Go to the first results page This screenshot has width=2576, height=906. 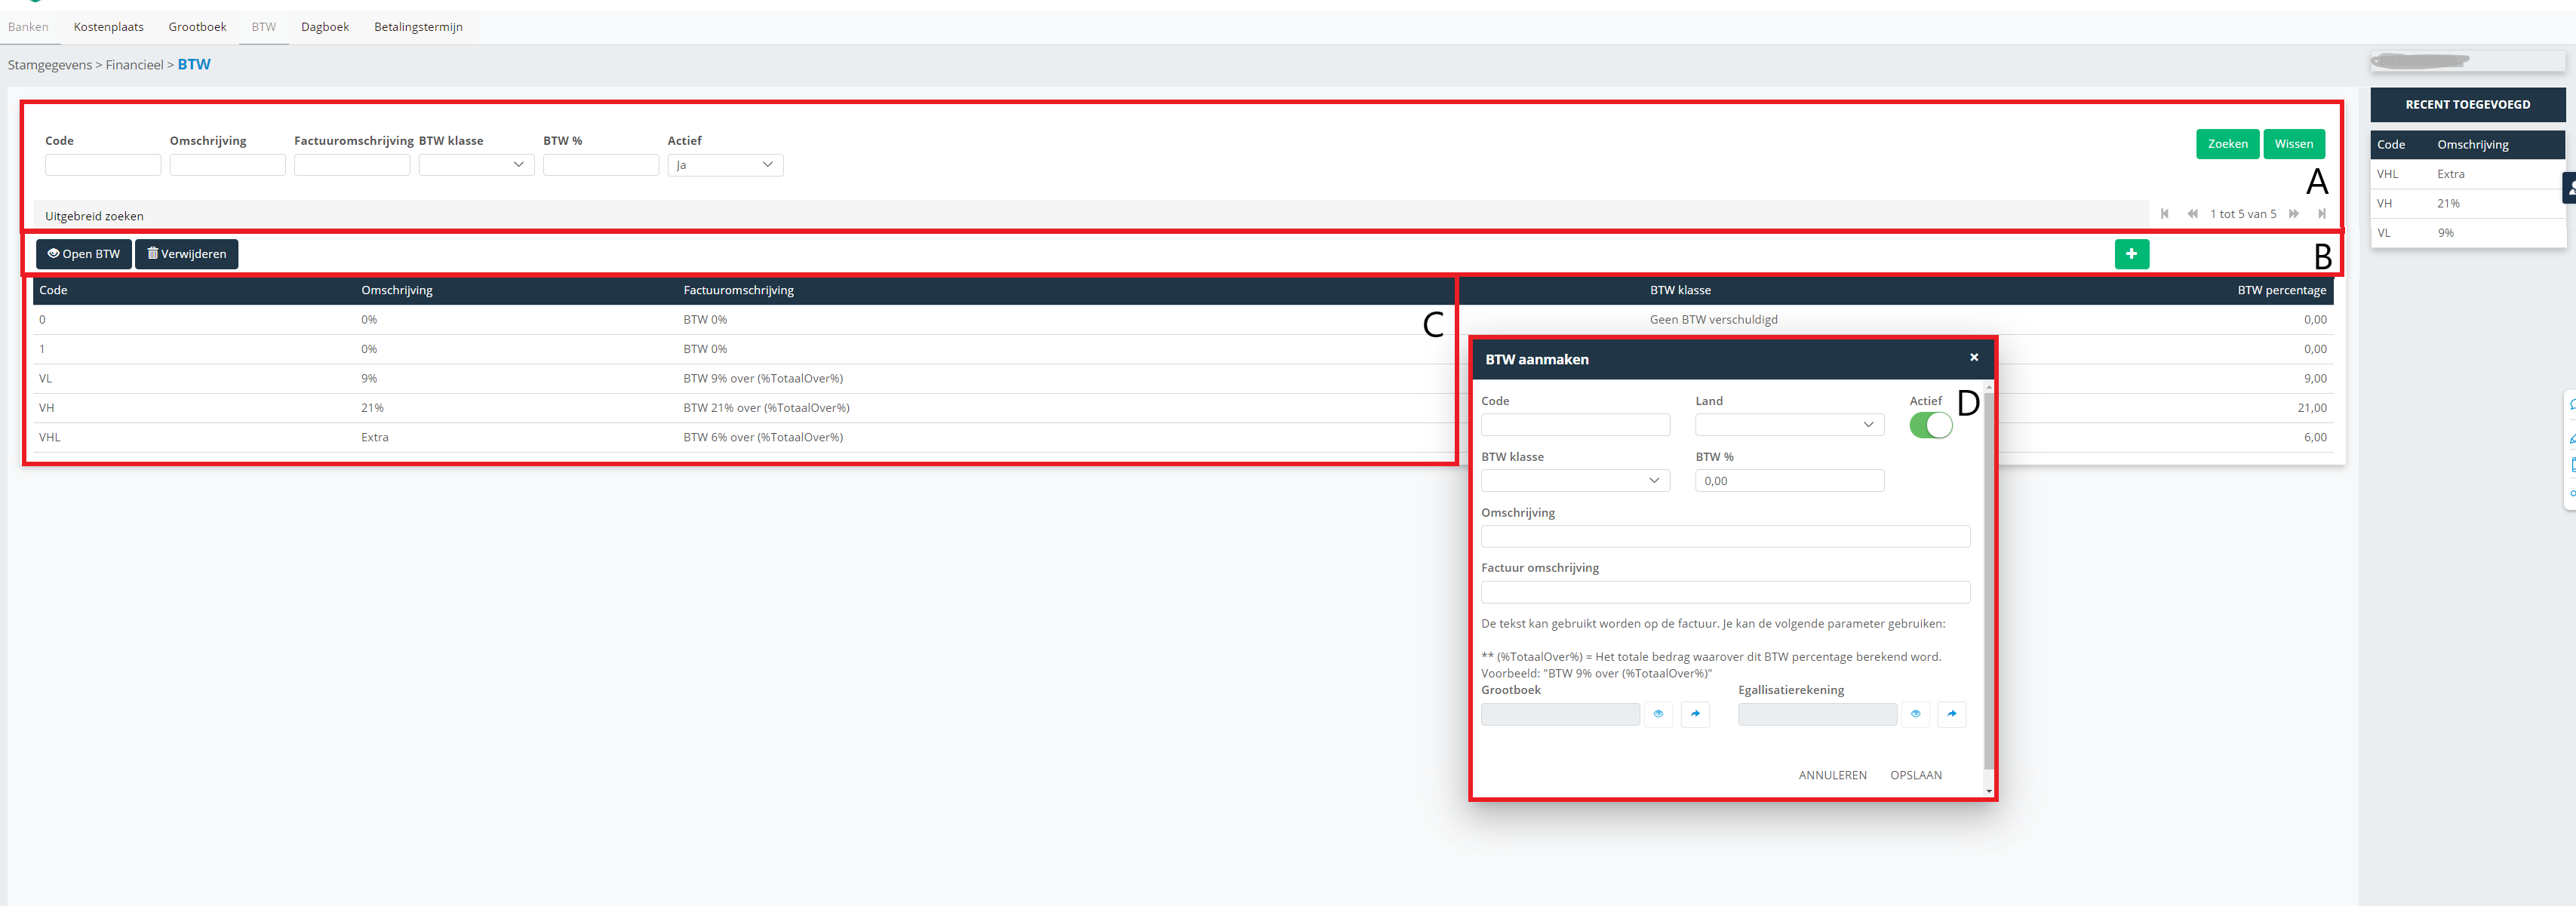tap(2164, 214)
